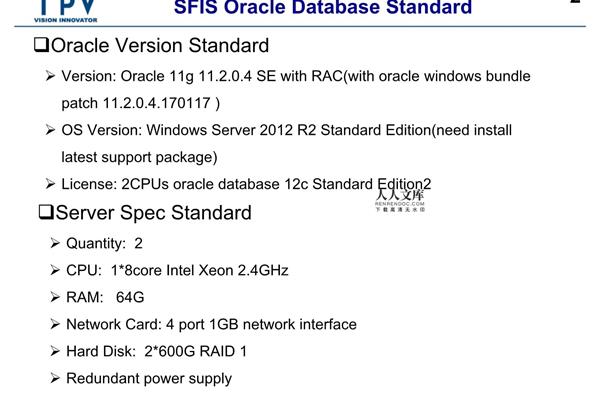Image resolution: width=600 pixels, height=400 pixels.
Task: Click the patch 11.2.0.4.170117 text
Action: pos(140,103)
